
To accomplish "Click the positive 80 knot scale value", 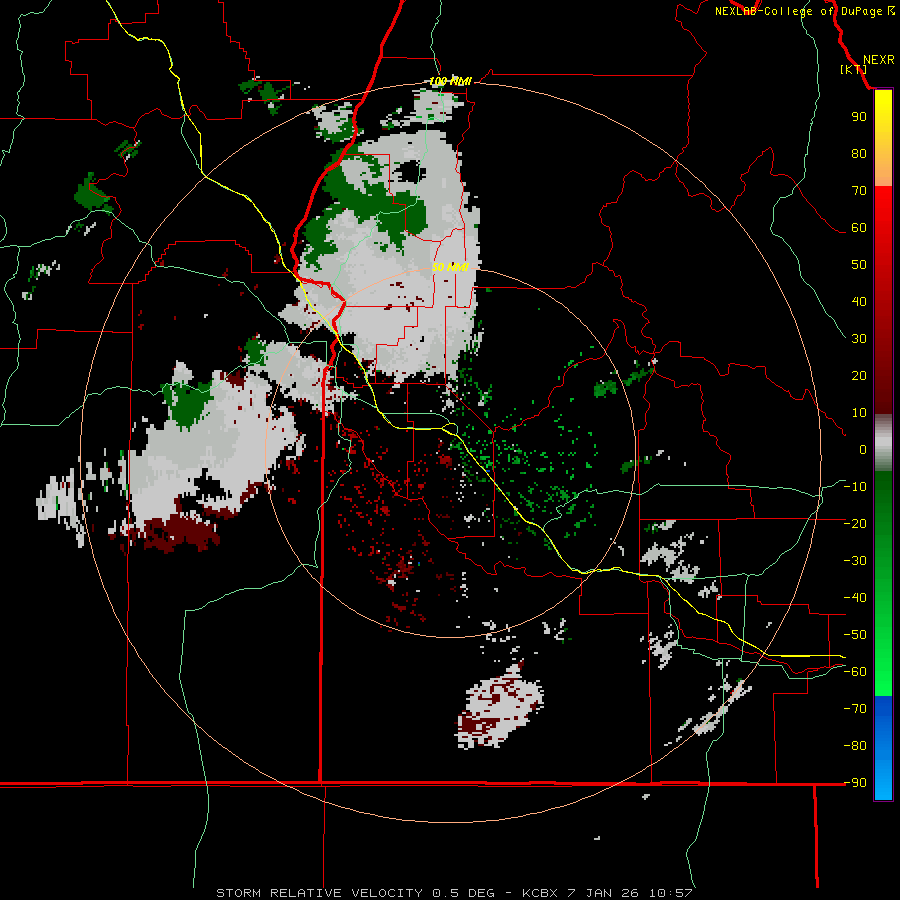I will 859,153.
